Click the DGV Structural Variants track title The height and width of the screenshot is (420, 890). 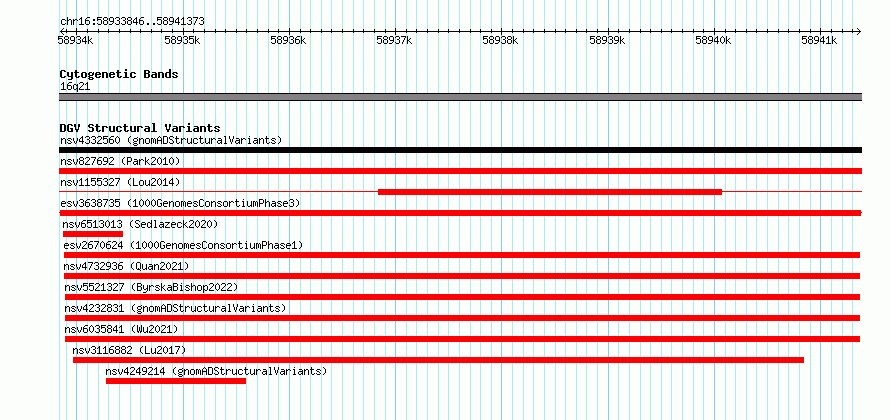click(x=140, y=128)
